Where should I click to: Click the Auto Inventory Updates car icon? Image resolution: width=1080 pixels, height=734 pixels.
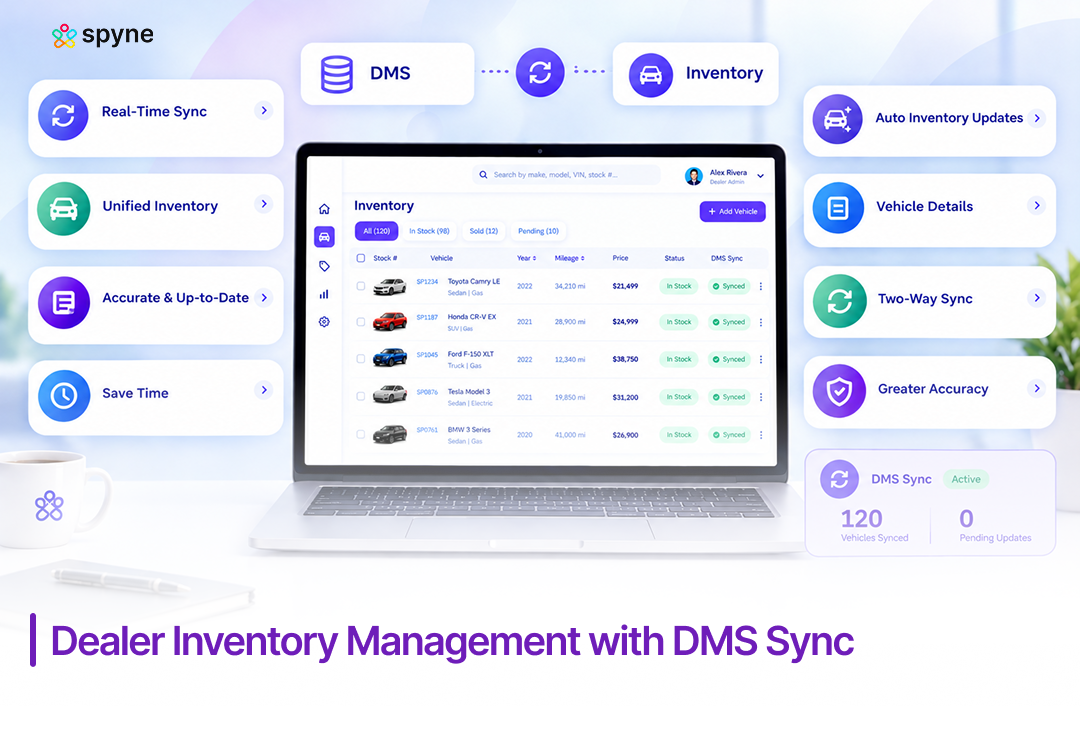[838, 119]
